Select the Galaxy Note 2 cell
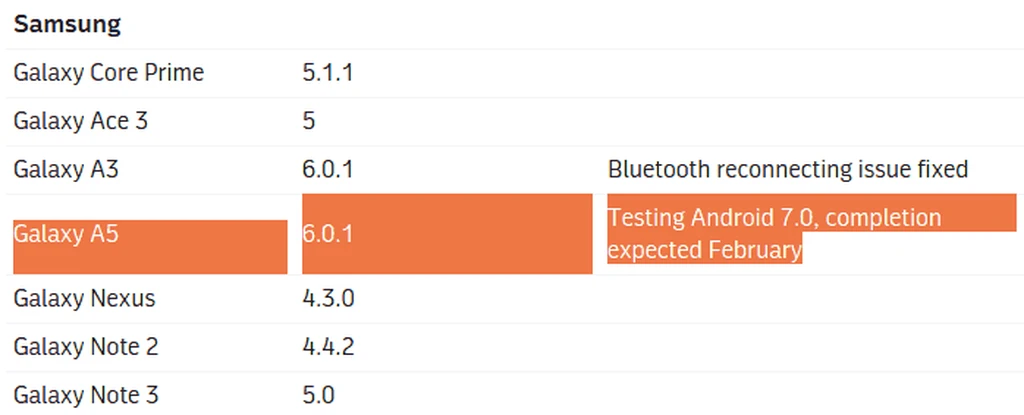The width and height of the screenshot is (1024, 415). point(86,347)
